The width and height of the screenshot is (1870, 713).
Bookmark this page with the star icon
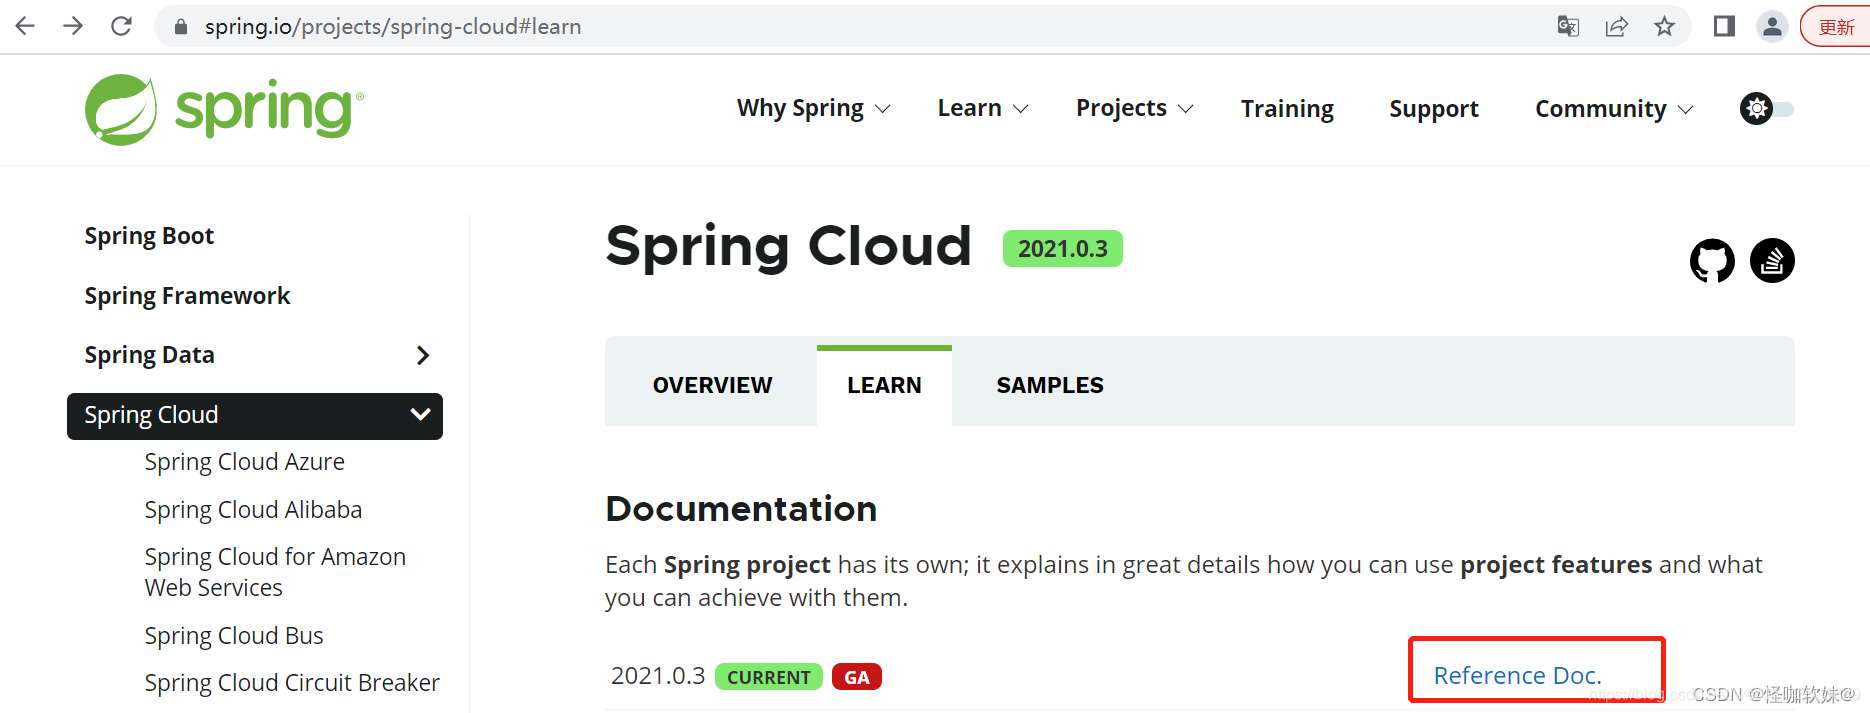[x=1664, y=27]
